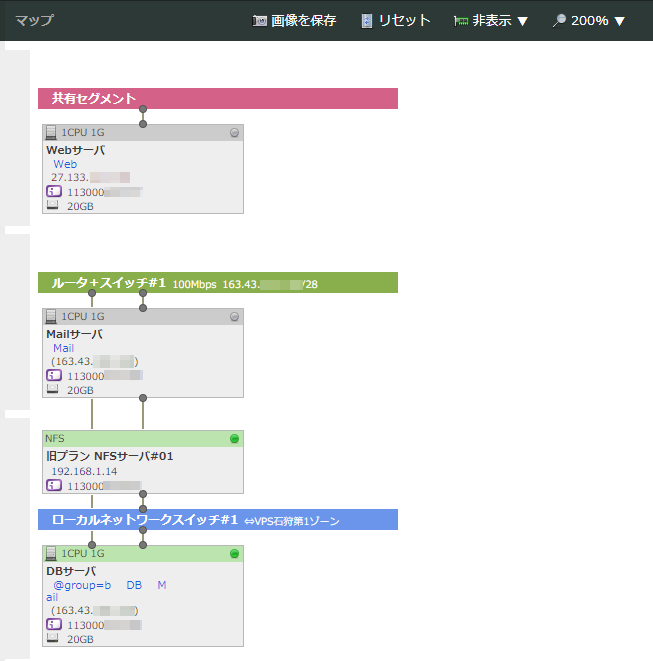Open the 非表示 visibility dropdown
The height and width of the screenshot is (661, 653).
pyautogui.click(x=490, y=21)
